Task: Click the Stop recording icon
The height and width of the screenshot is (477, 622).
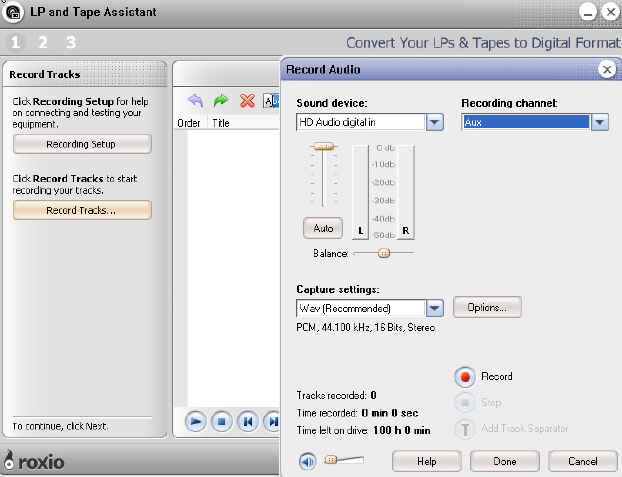Action: point(465,403)
